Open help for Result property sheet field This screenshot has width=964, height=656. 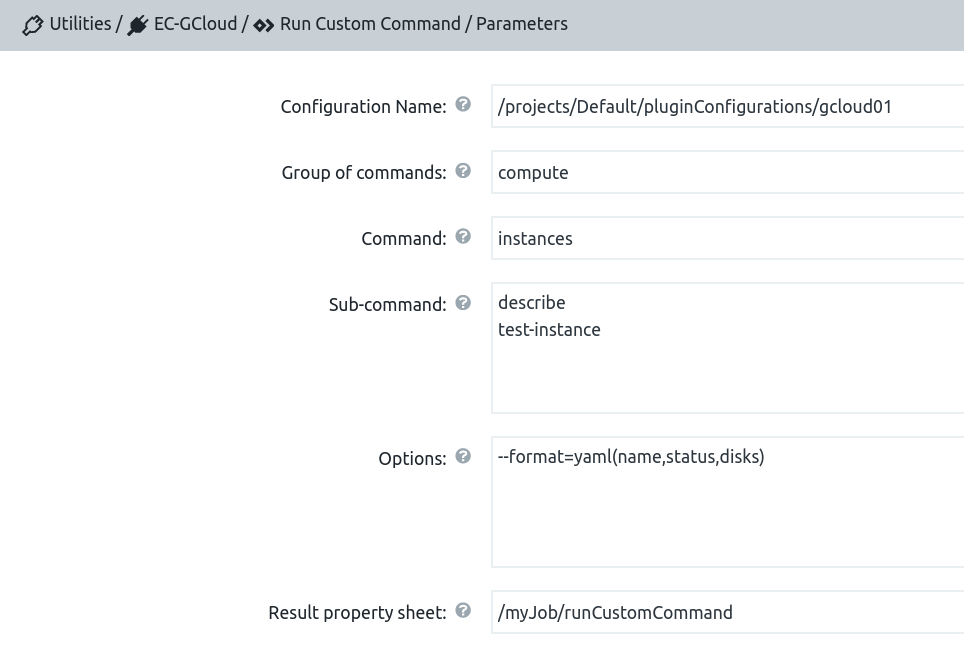463,611
